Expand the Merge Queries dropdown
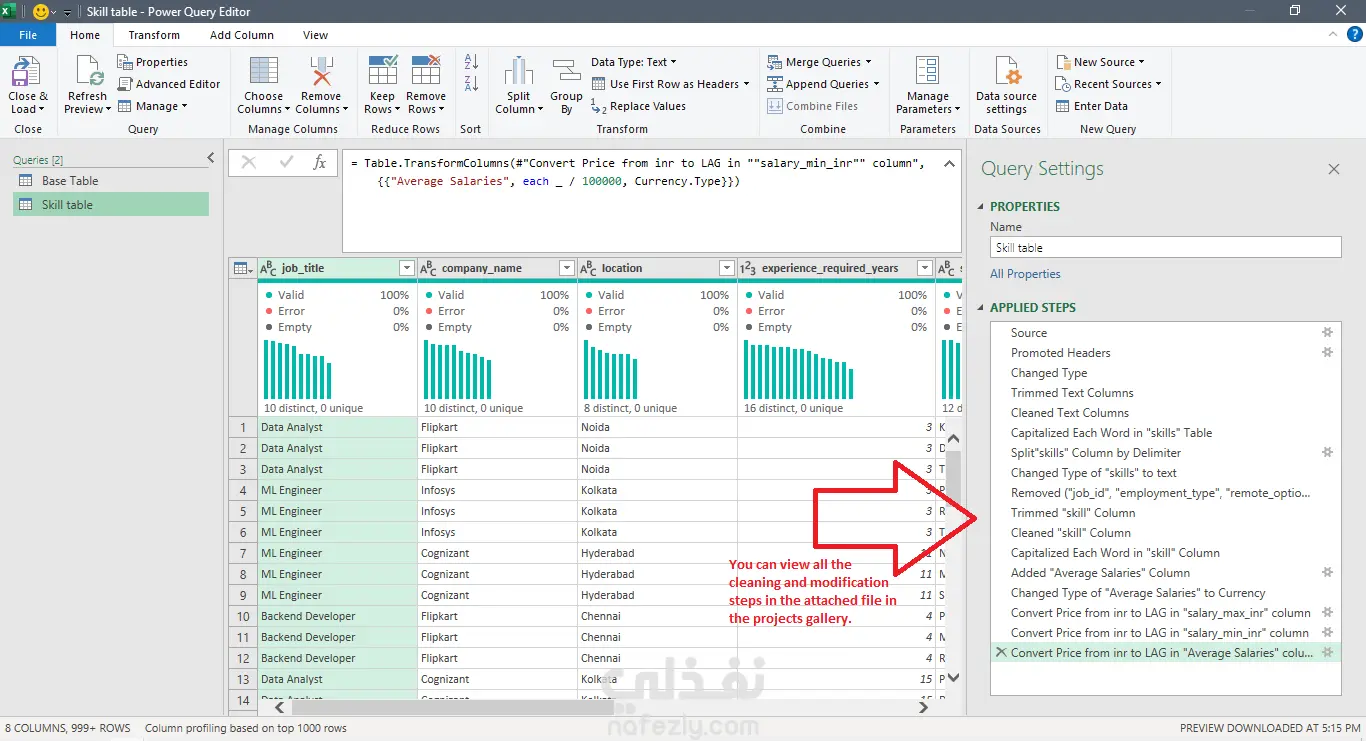Screen dimensions: 1366x741 pyautogui.click(x=868, y=62)
